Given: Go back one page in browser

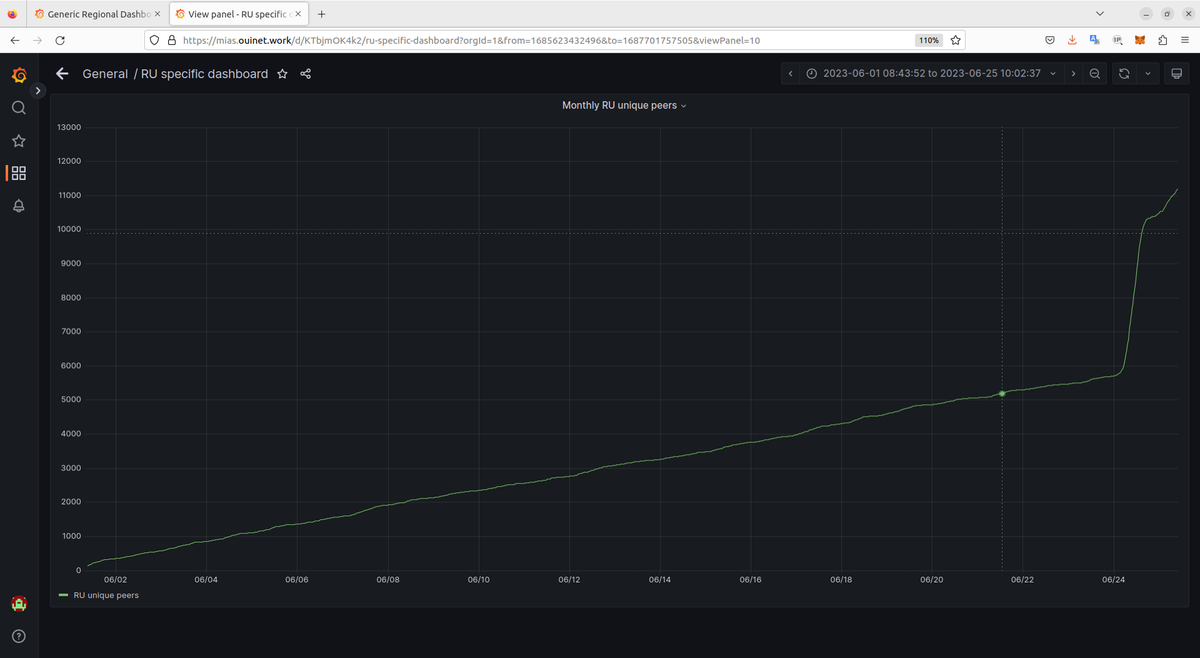Looking at the screenshot, I should 14,40.
